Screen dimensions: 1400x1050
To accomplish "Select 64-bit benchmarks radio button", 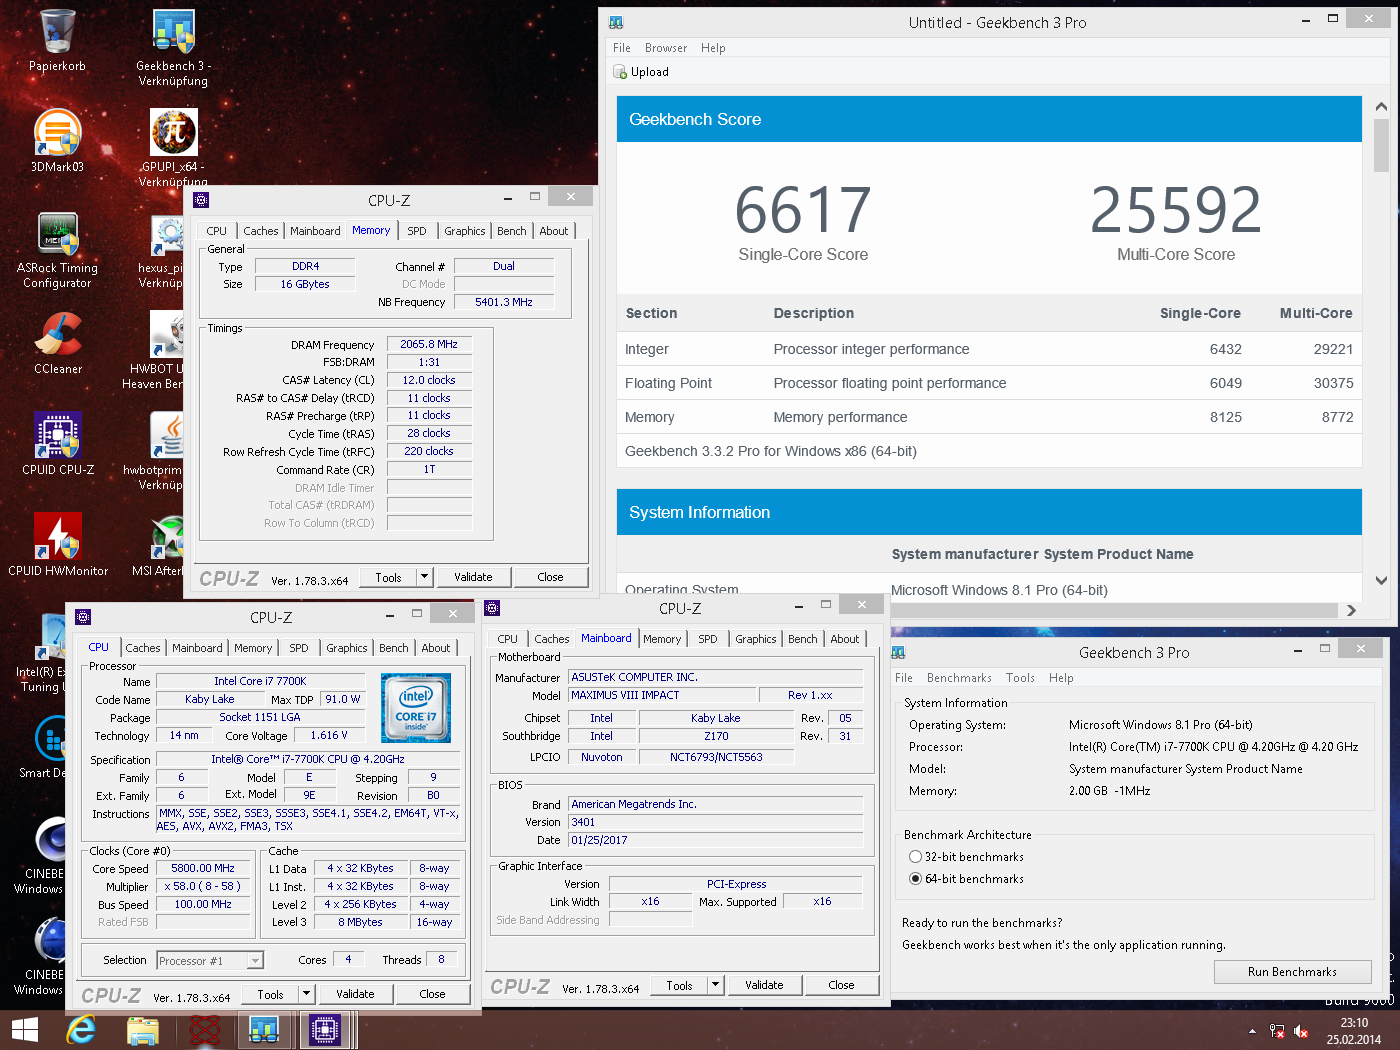I will tap(915, 879).
